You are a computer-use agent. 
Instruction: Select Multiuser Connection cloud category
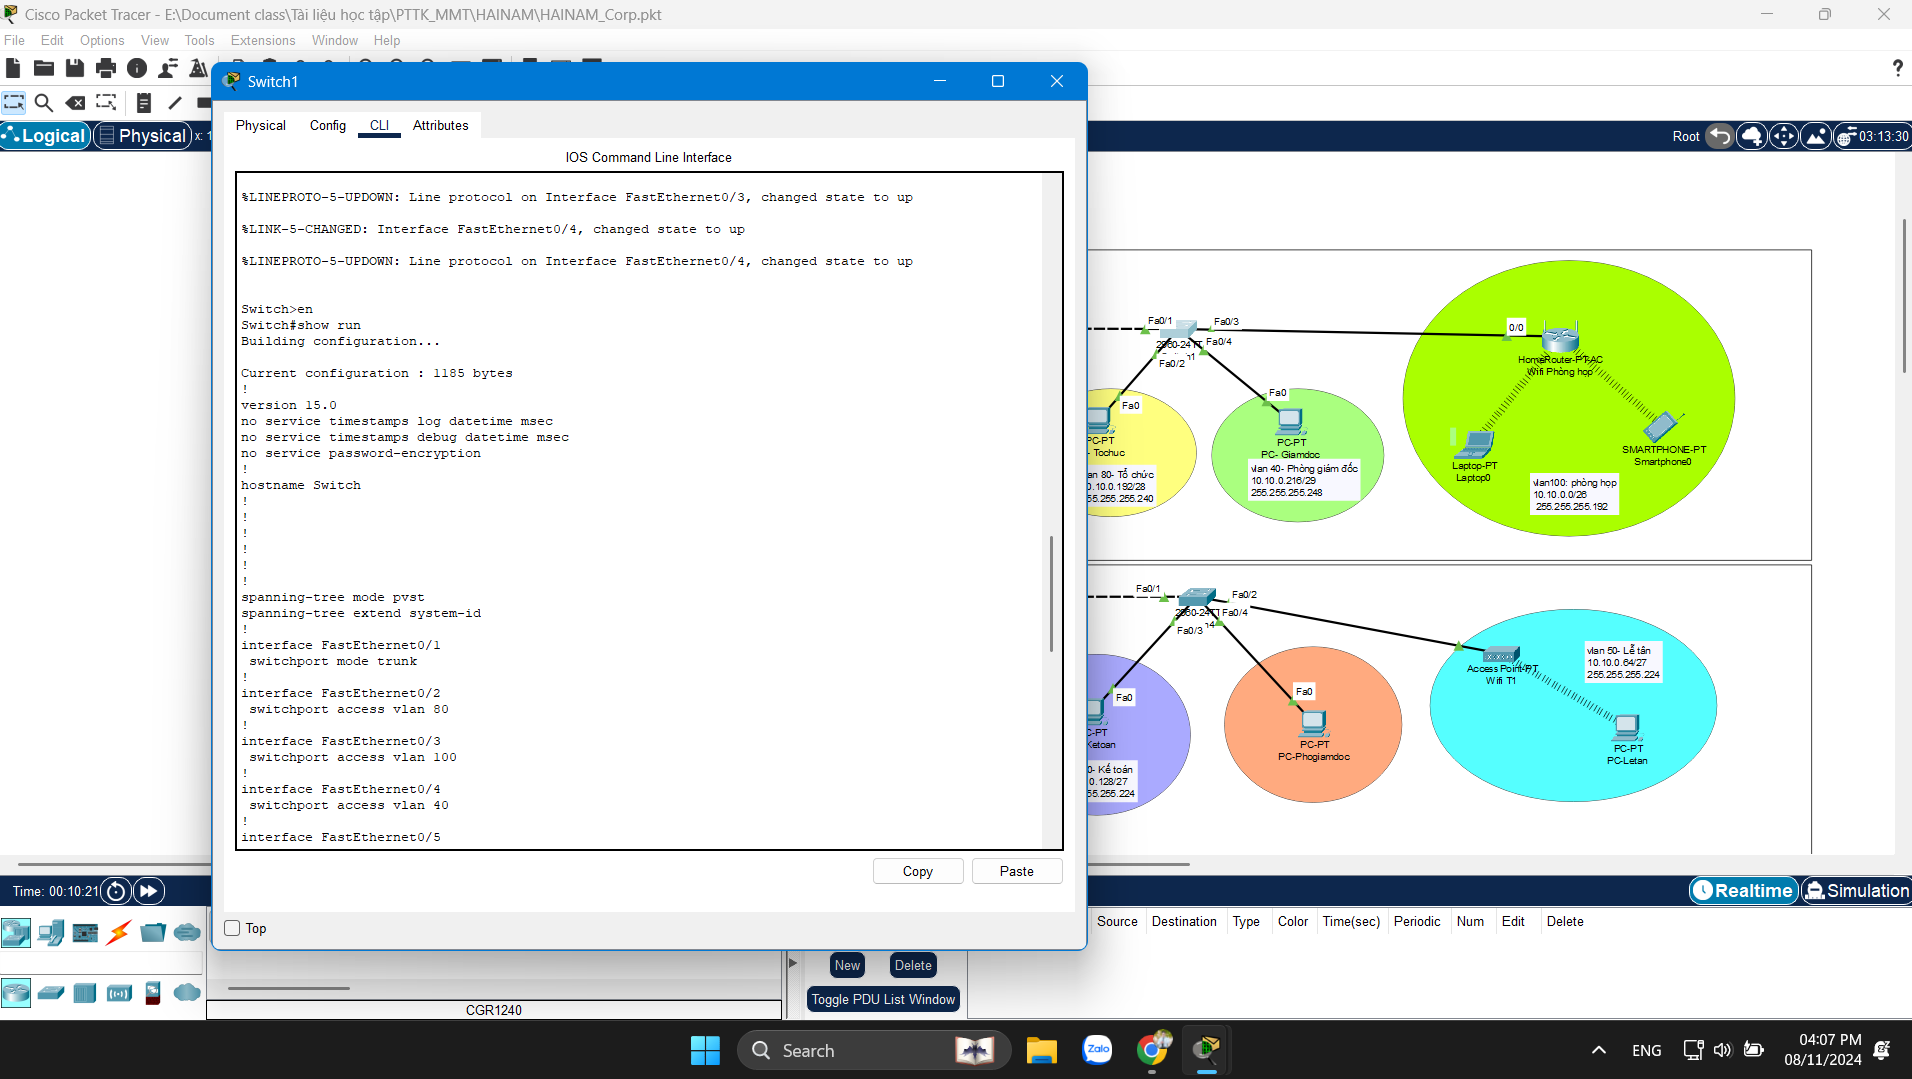point(187,933)
